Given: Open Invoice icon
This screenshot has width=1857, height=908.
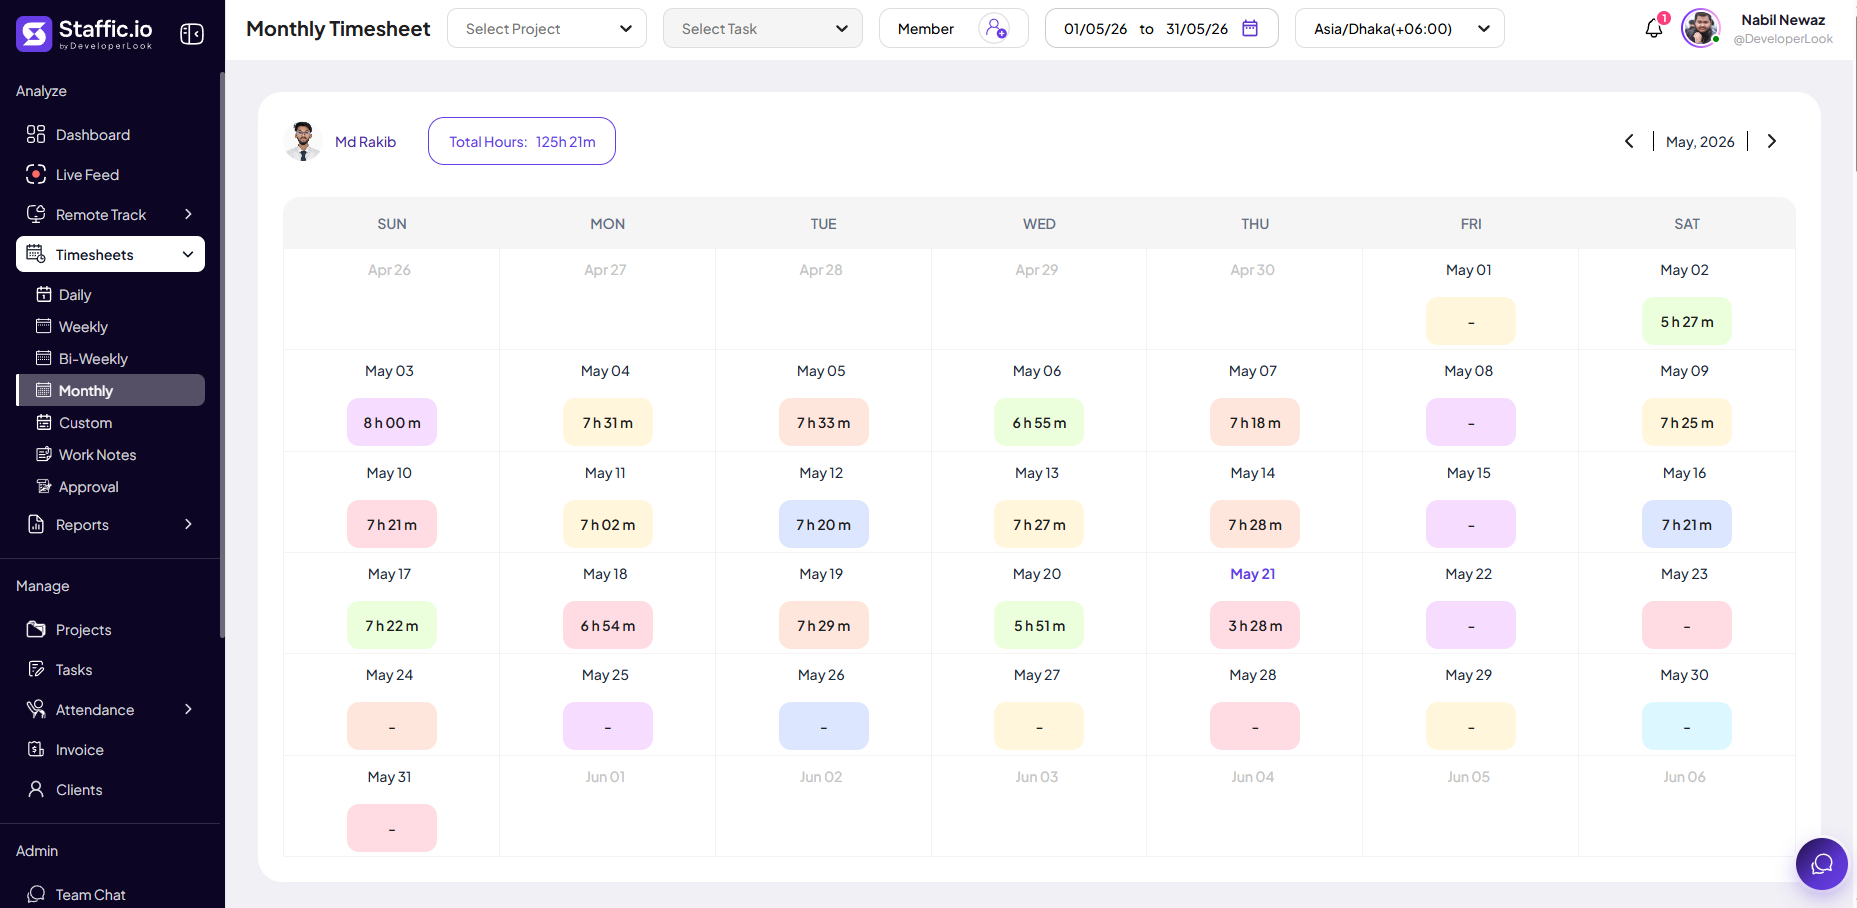Looking at the screenshot, I should point(36,749).
